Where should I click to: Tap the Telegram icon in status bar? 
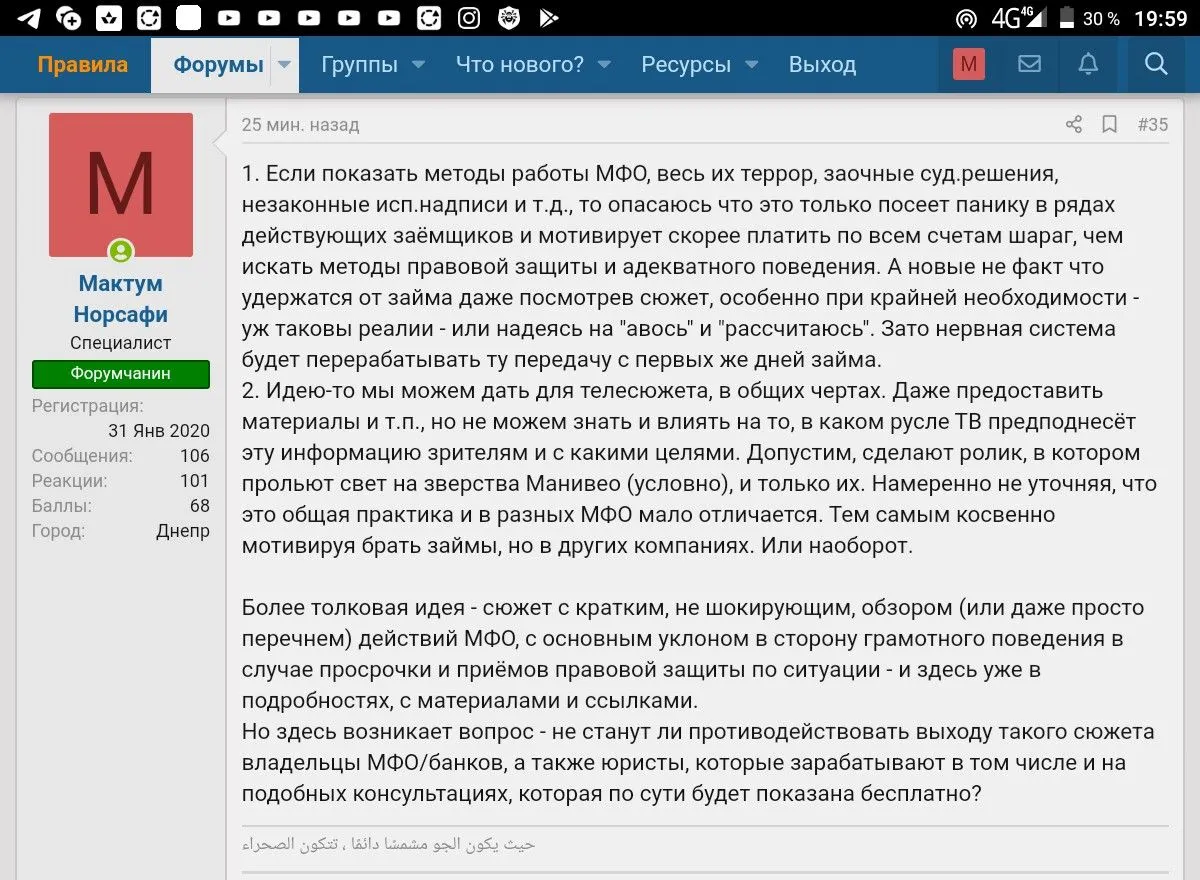click(29, 17)
